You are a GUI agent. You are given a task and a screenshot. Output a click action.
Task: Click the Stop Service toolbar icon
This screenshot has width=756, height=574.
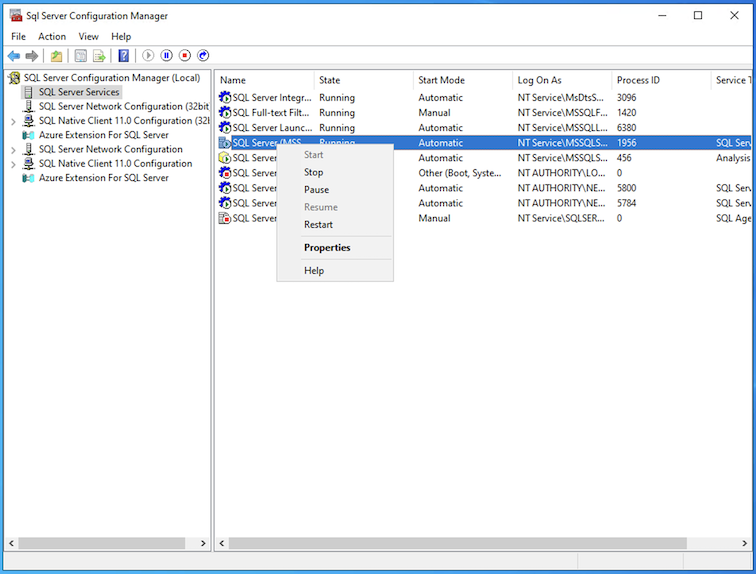(x=185, y=56)
